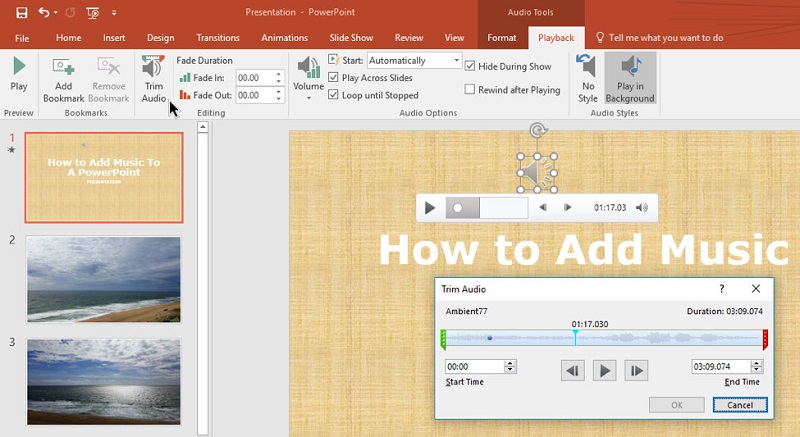Click the green start trim marker

[443, 339]
